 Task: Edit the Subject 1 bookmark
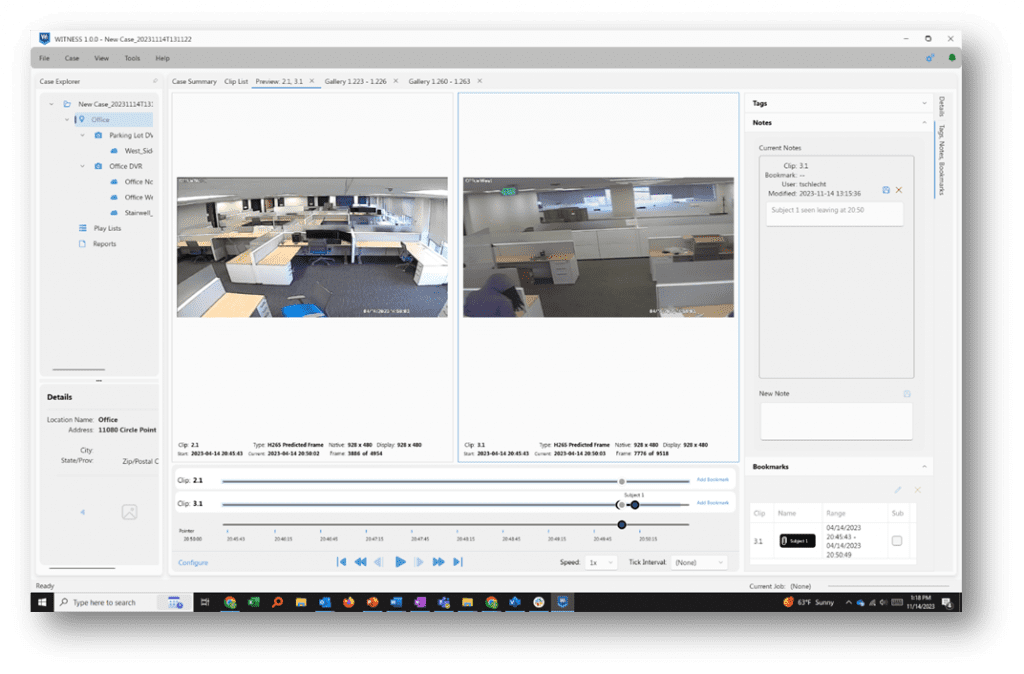pyautogui.click(x=897, y=490)
